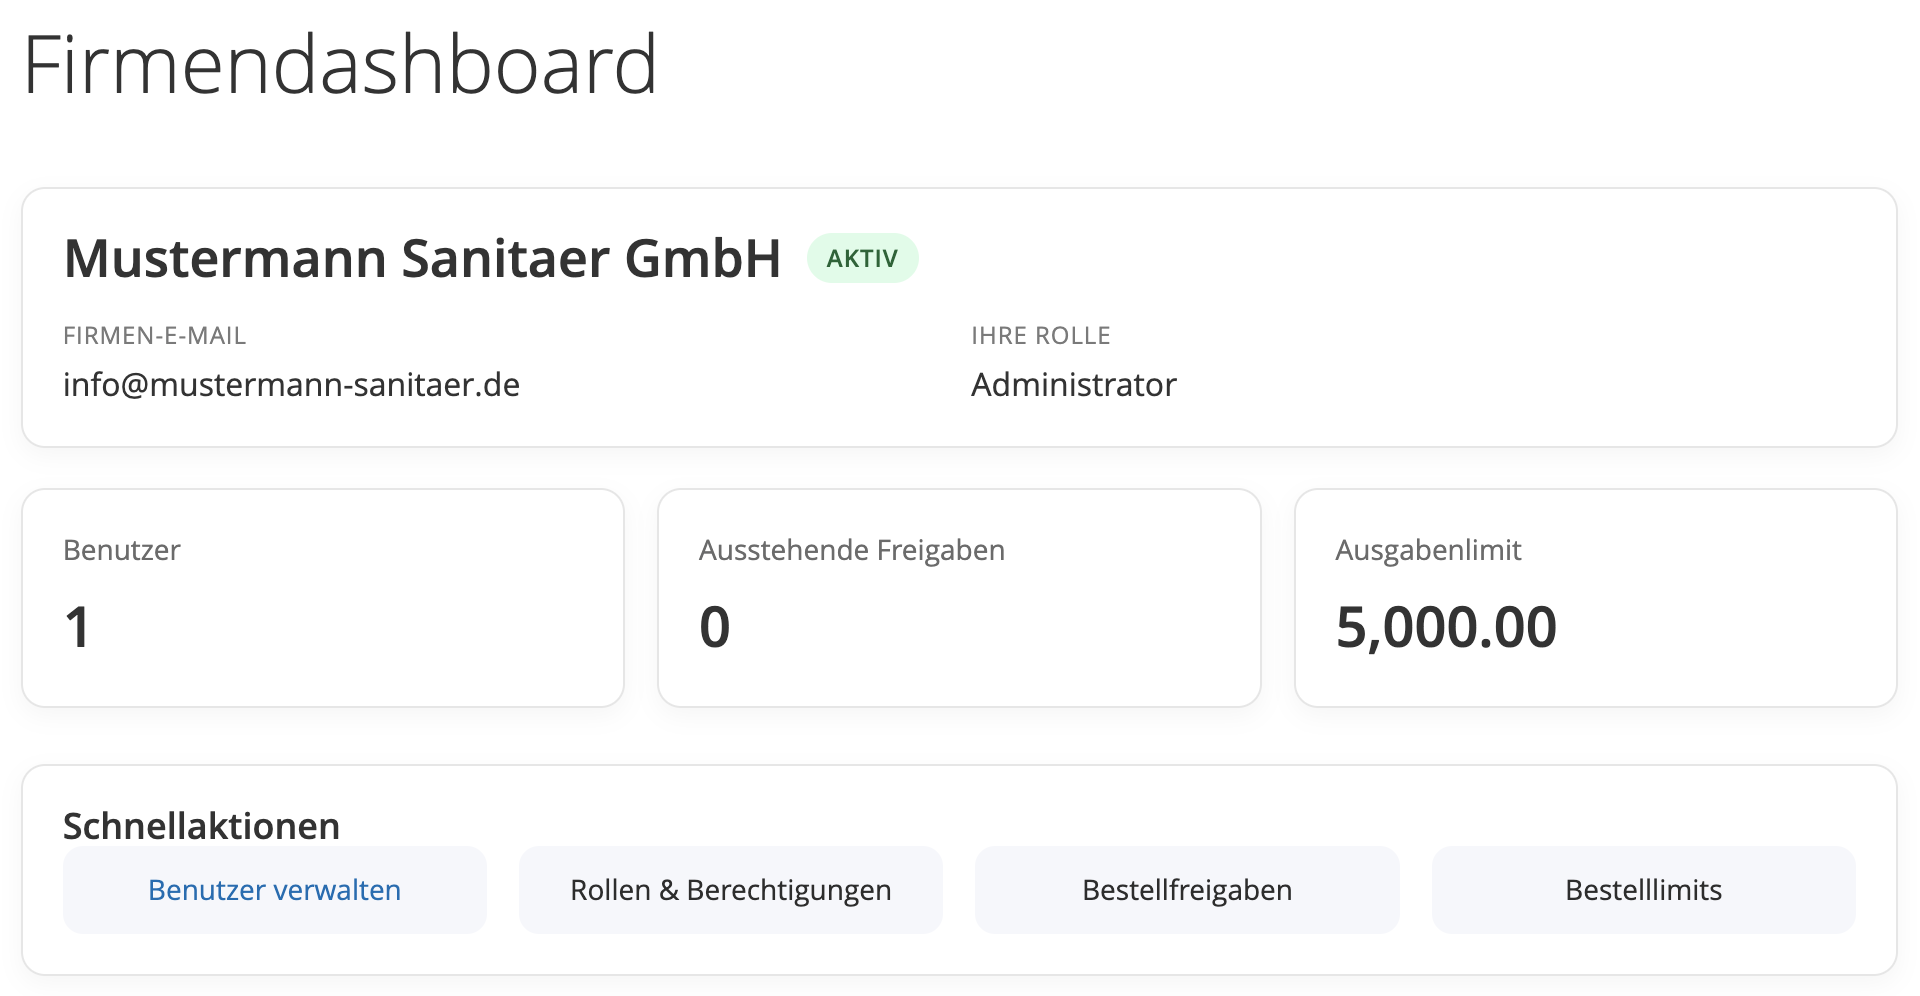Click the AKTIV status badge

pos(862,259)
